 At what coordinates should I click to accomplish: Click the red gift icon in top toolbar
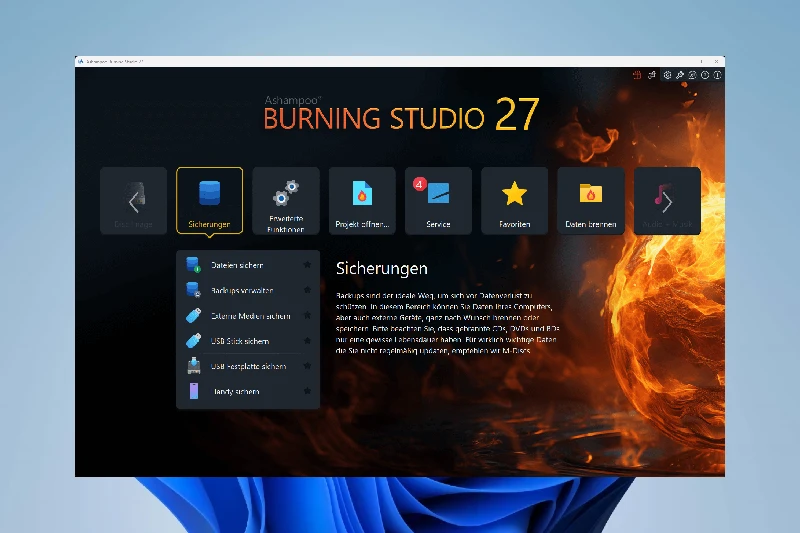[637, 75]
